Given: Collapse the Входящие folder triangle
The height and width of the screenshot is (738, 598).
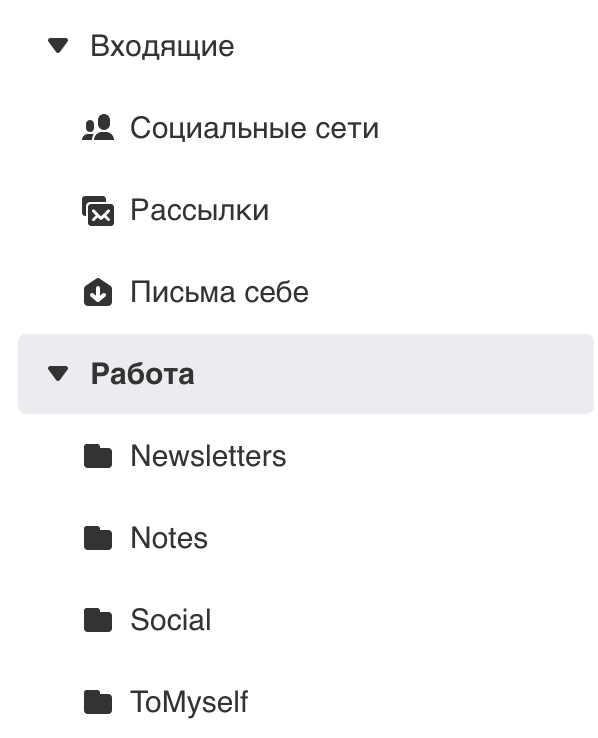Looking at the screenshot, I should 58,46.
